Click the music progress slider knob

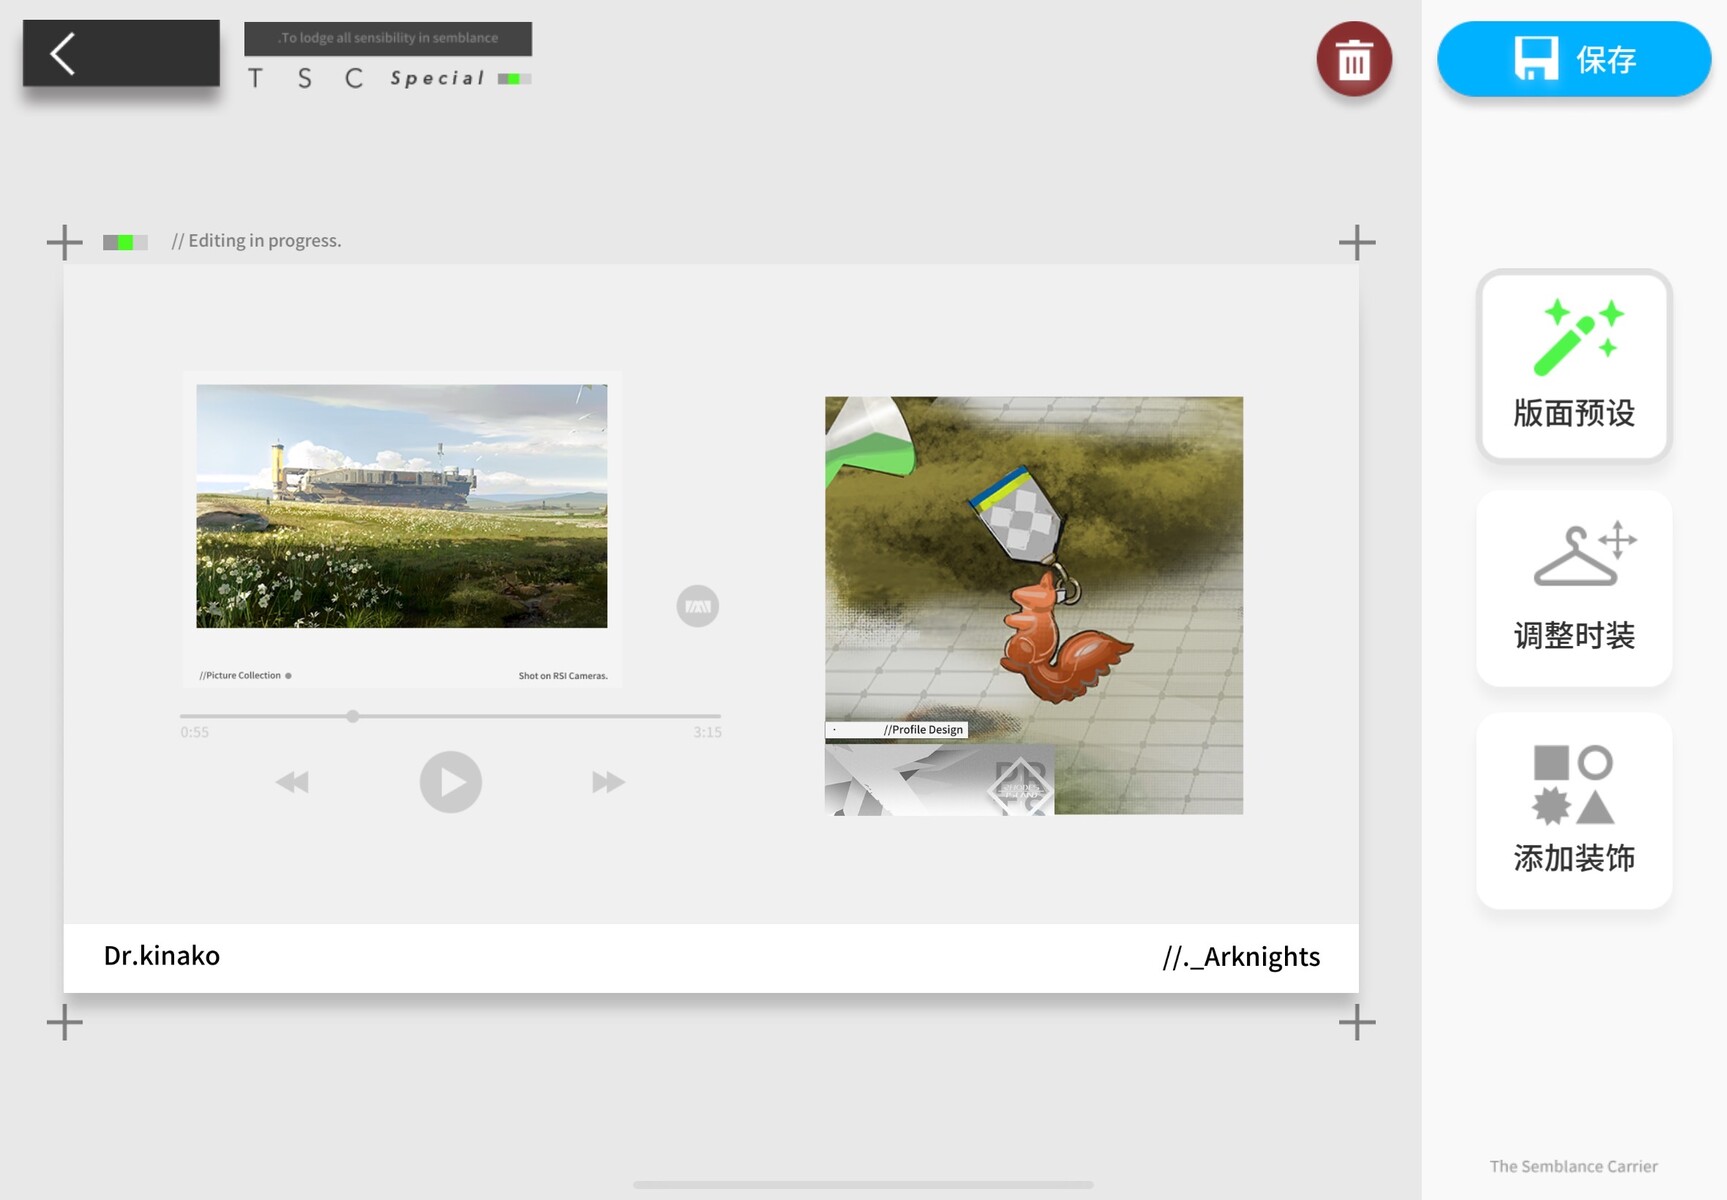tap(353, 716)
